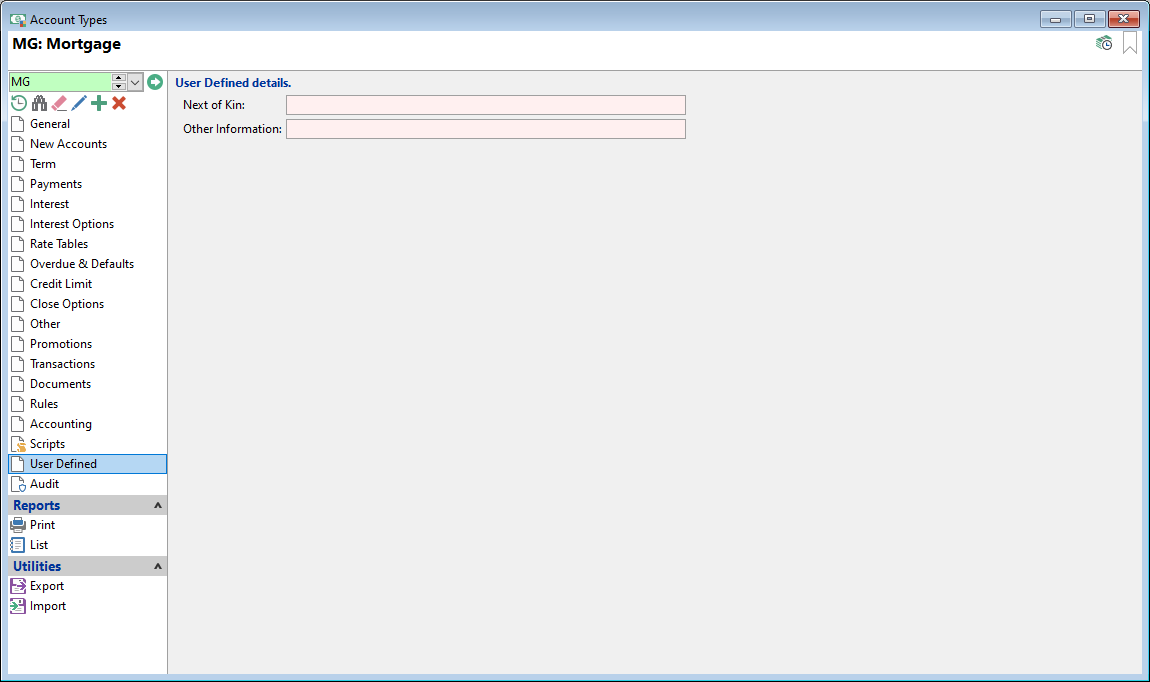
Task: Select the Rules page
Action: coord(87,404)
